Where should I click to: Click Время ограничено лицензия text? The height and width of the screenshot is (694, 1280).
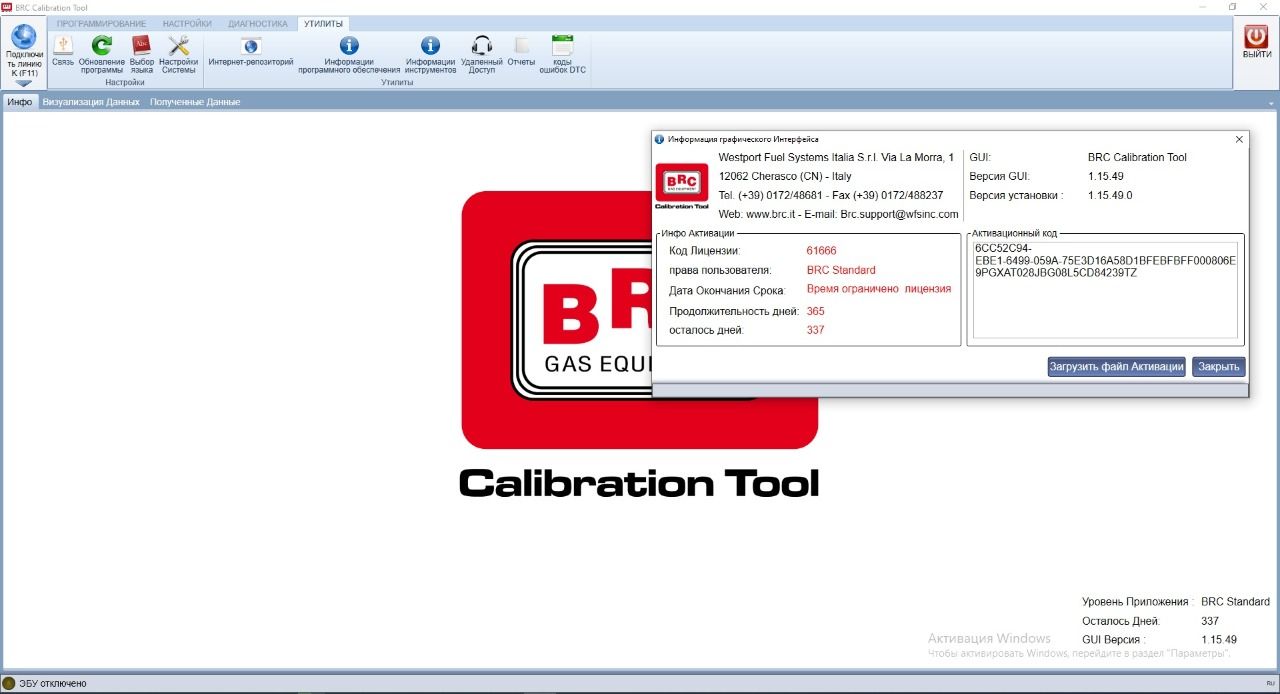879,289
